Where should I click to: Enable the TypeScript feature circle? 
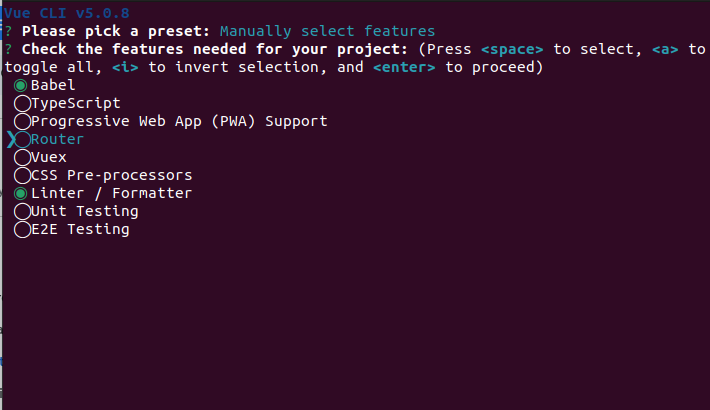click(x=22, y=103)
